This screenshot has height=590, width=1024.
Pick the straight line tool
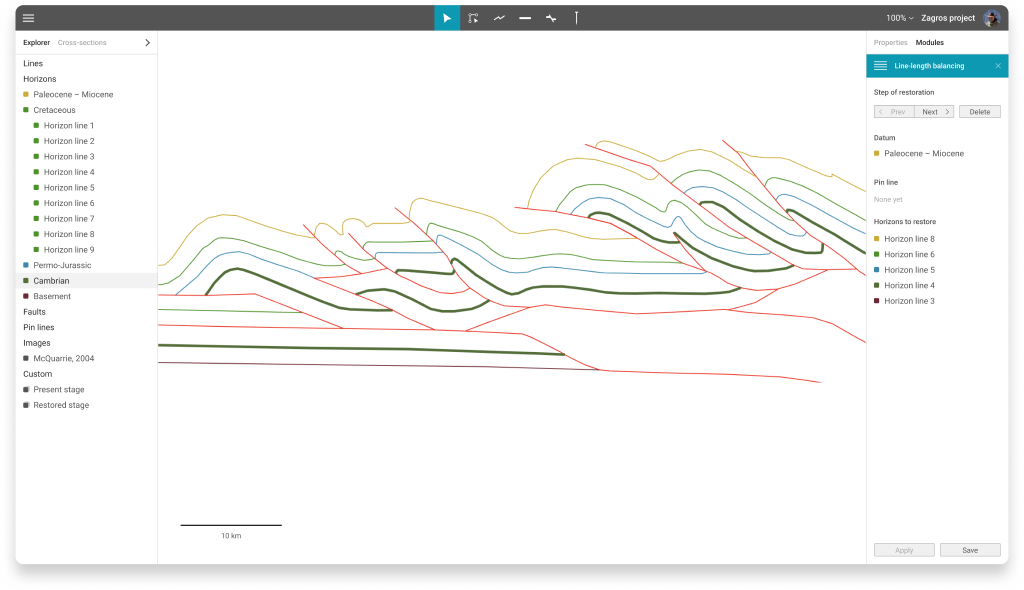pos(525,18)
